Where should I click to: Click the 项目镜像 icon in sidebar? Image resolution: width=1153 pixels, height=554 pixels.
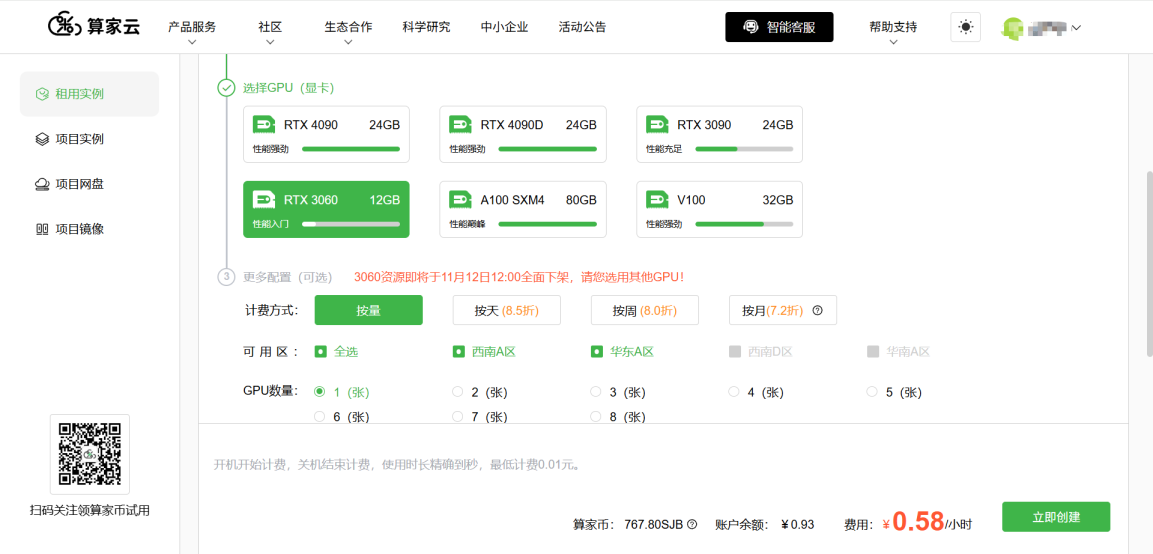click(x=42, y=229)
